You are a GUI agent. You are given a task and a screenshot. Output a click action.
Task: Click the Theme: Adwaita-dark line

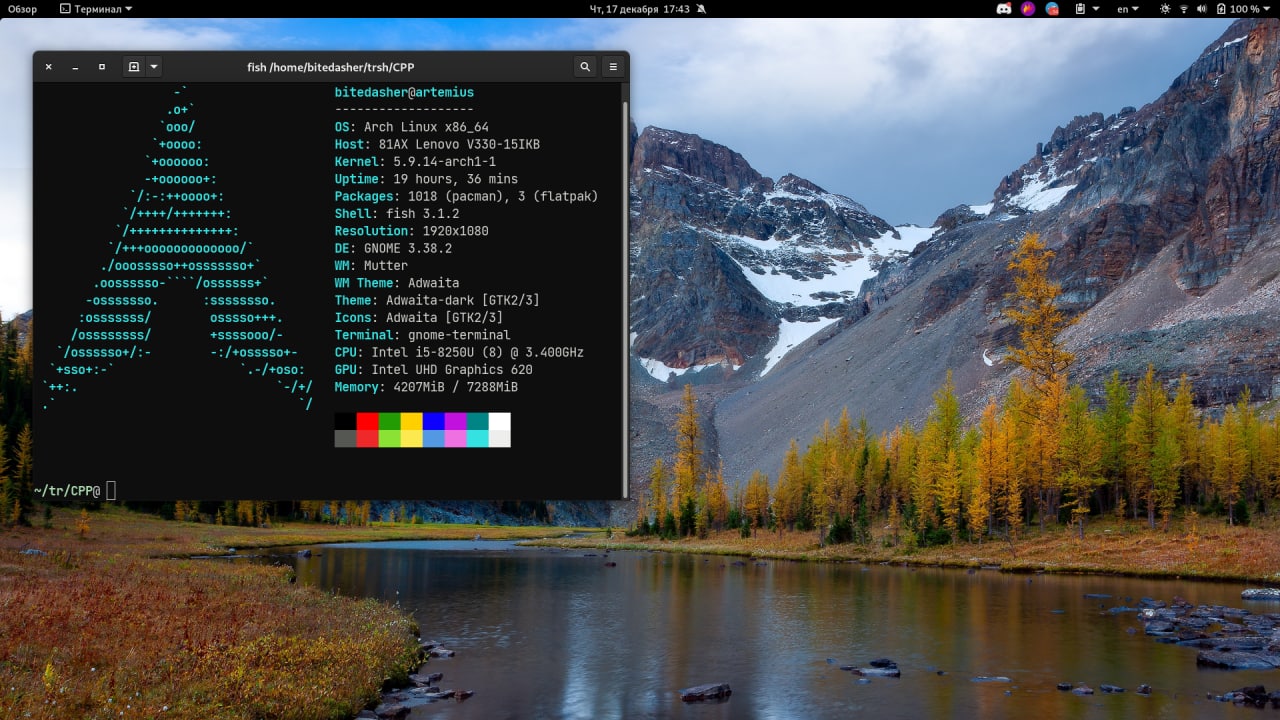tap(437, 300)
